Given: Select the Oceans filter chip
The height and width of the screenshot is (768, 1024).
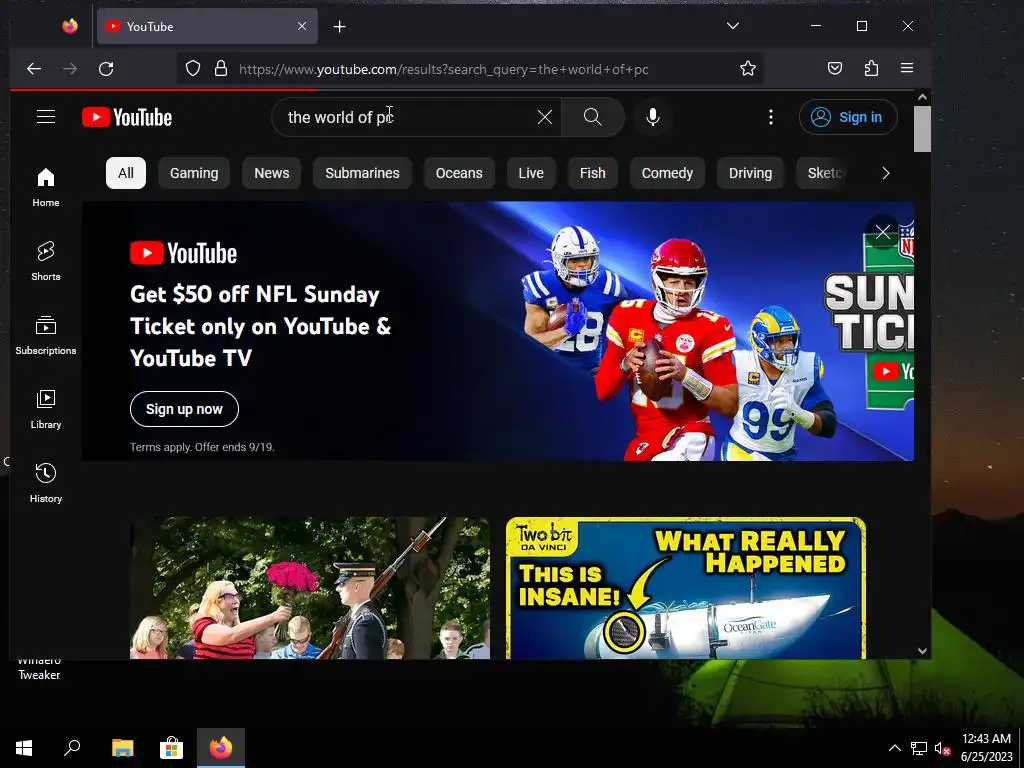Looking at the screenshot, I should [459, 173].
